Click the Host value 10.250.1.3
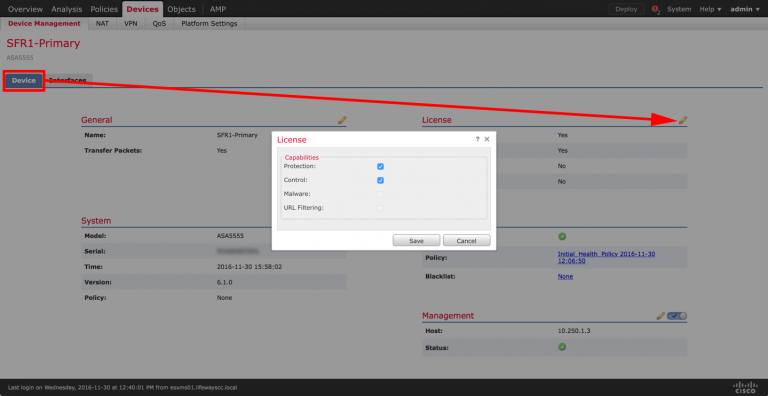This screenshot has height=396, width=768. coord(574,331)
